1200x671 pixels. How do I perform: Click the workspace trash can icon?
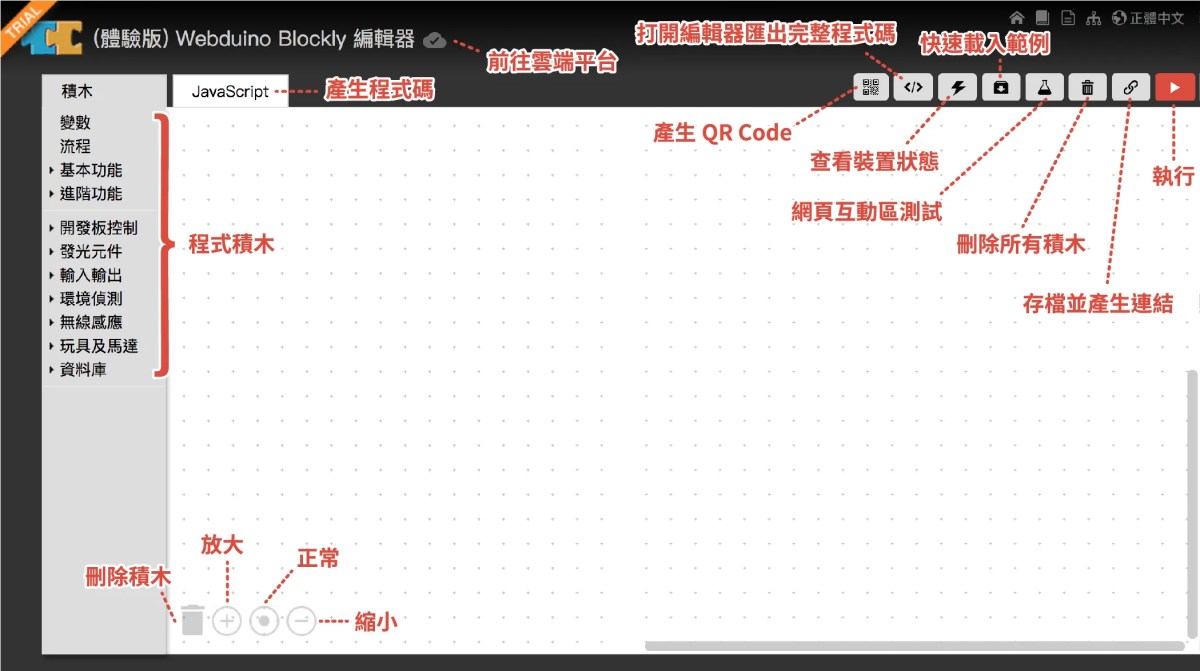click(x=193, y=620)
